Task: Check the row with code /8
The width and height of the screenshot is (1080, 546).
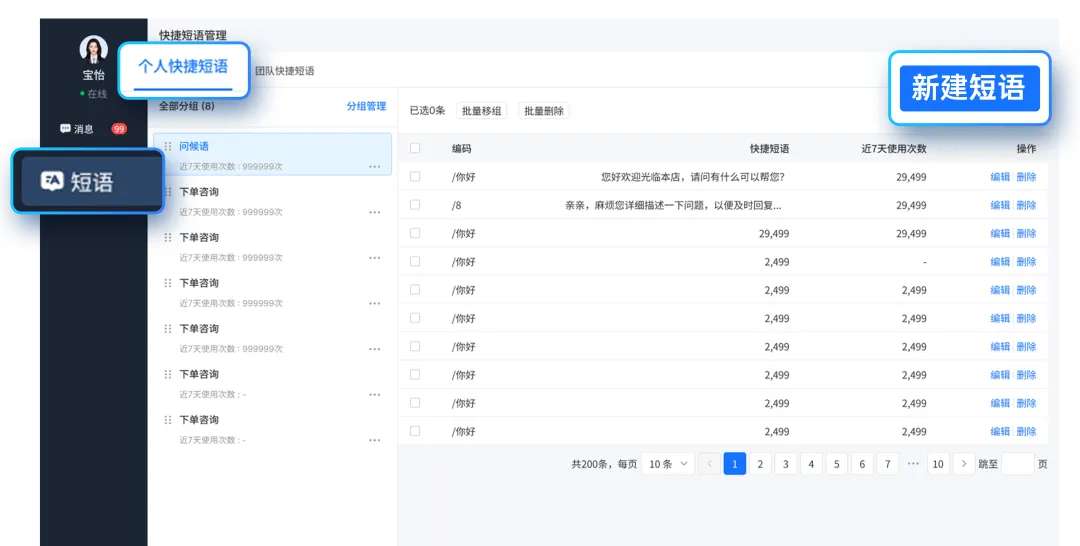Action: point(415,204)
